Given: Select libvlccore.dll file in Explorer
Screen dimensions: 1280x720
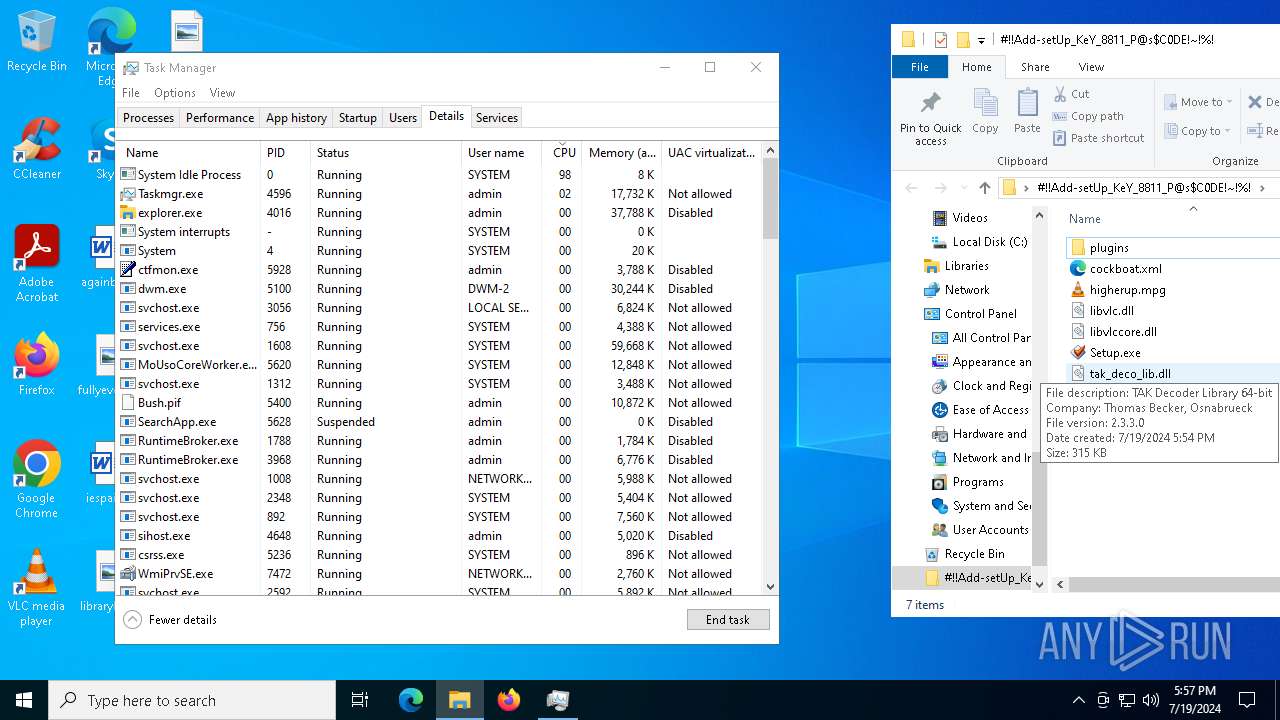Looking at the screenshot, I should click(1122, 331).
